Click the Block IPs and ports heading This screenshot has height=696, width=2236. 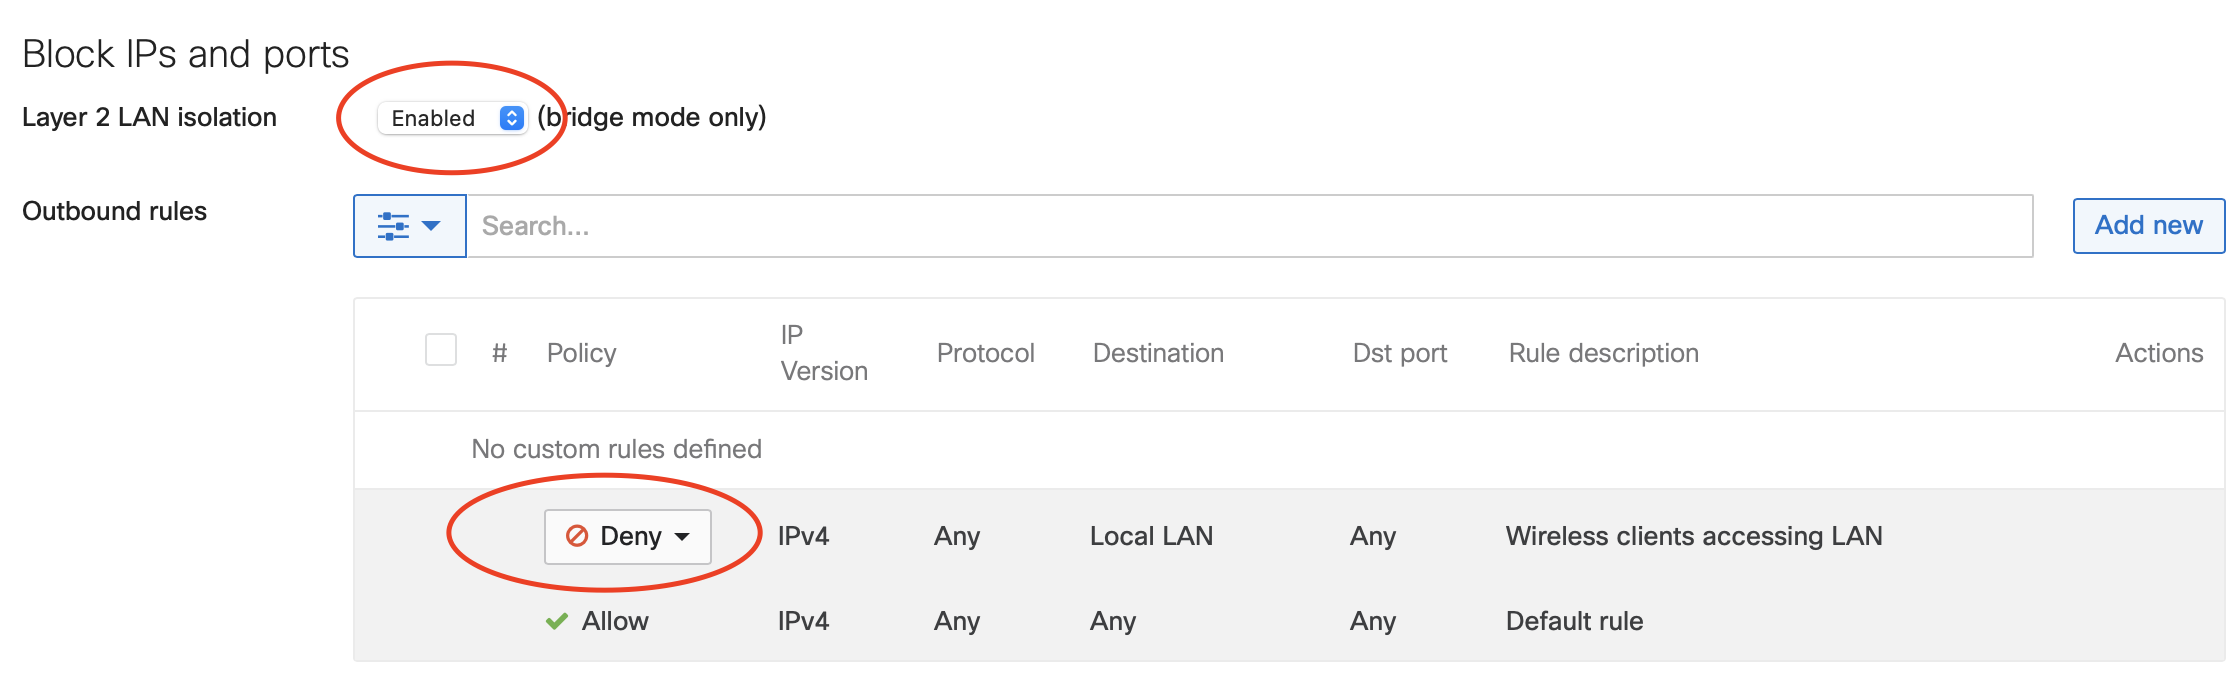tap(185, 53)
